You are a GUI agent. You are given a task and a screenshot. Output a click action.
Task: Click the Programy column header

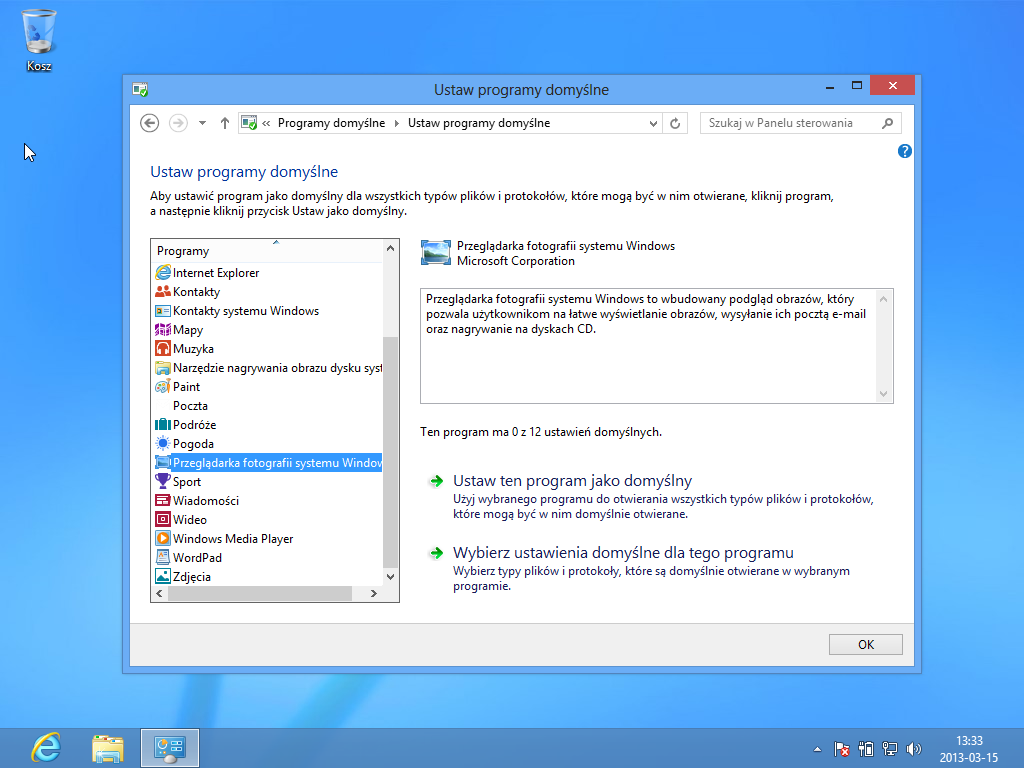tap(266, 251)
